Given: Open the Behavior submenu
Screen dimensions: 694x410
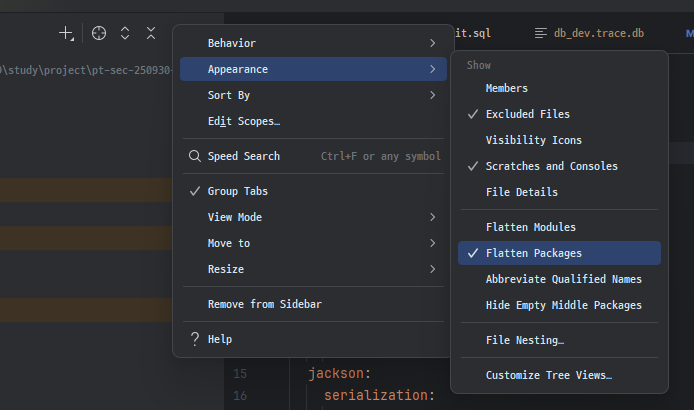Looking at the screenshot, I should click(313, 43).
